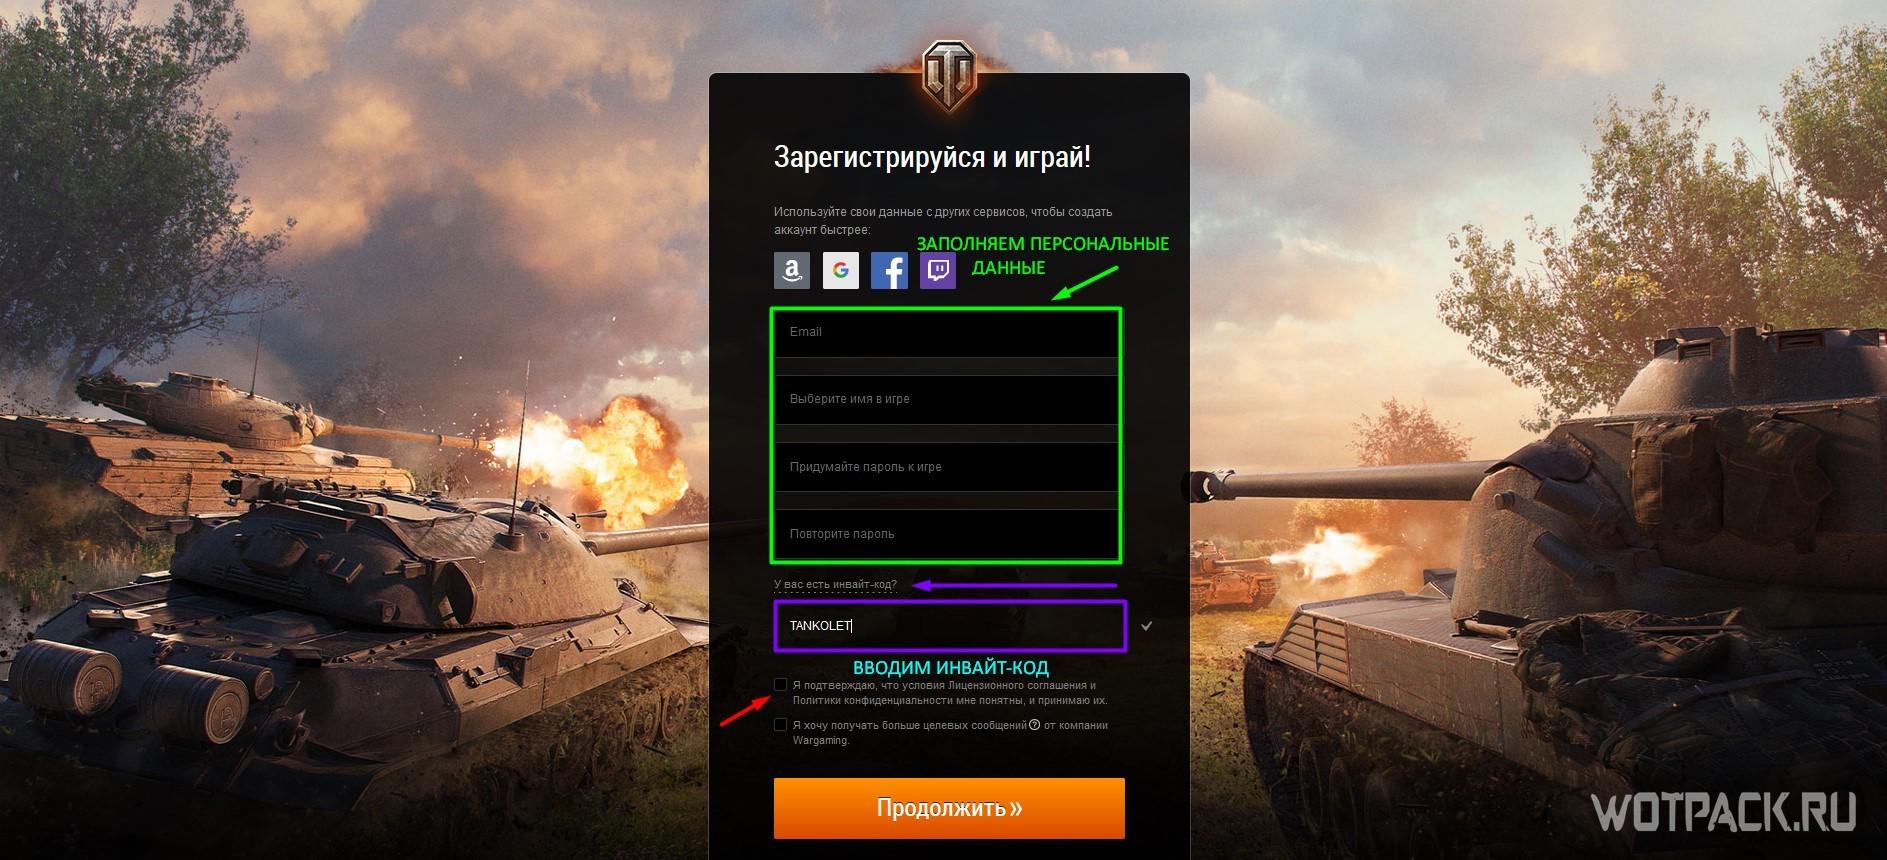Accept the License agreement checkbox
This screenshot has width=1887, height=860.
780,685
